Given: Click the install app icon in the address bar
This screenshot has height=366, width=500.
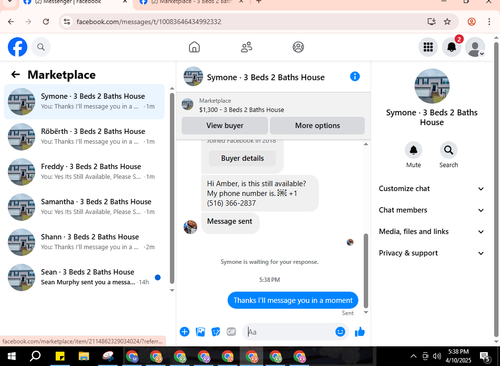Looking at the screenshot, I should (x=431, y=22).
